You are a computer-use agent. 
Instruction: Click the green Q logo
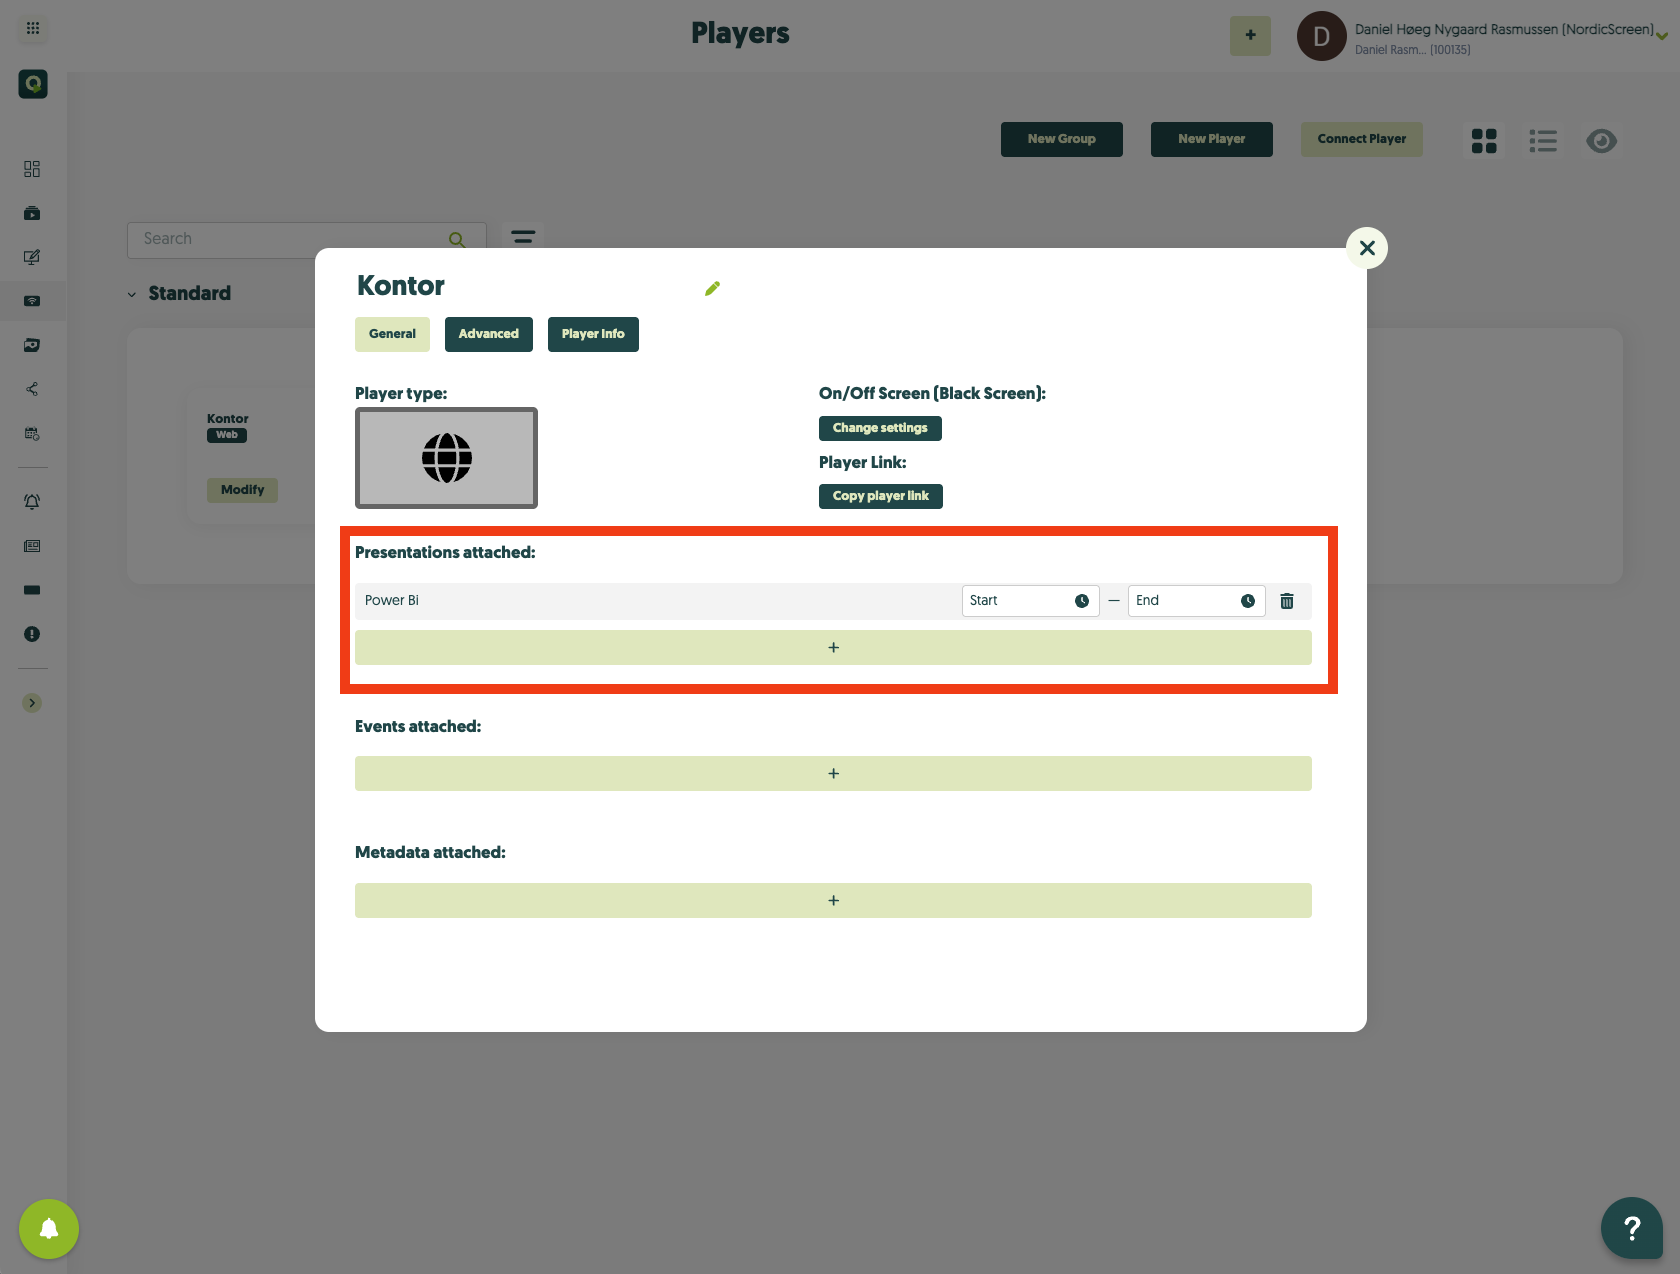pos(33,84)
